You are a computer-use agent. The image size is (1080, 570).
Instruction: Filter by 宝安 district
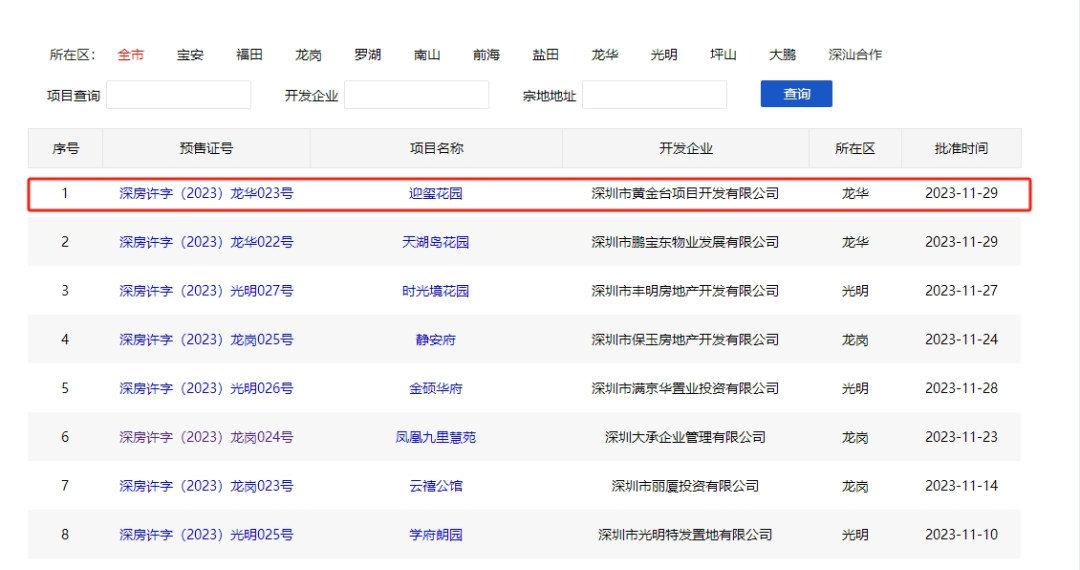[x=190, y=54]
